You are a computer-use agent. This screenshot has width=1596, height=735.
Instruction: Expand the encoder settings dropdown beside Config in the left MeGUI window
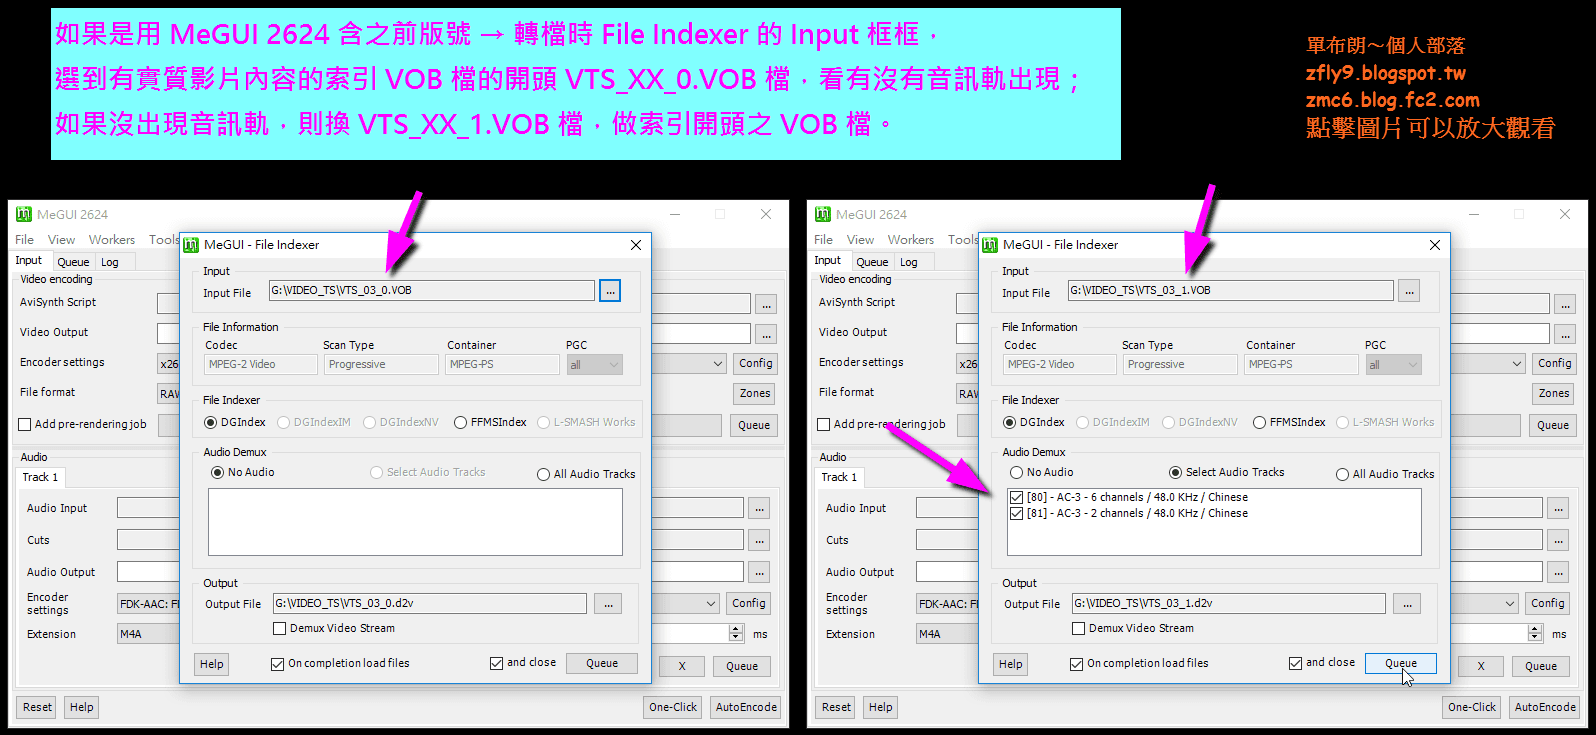[x=718, y=364]
